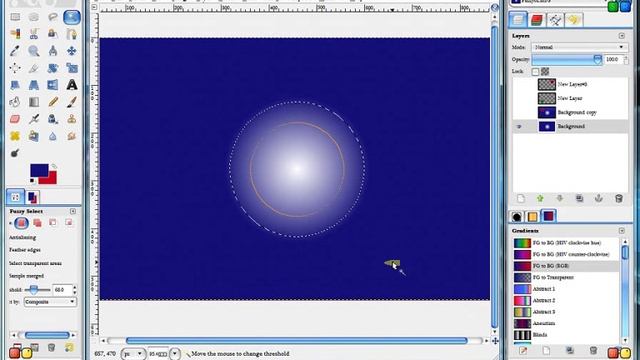Select the Alignment tool
The width and height of the screenshot is (640, 360).
point(15,68)
